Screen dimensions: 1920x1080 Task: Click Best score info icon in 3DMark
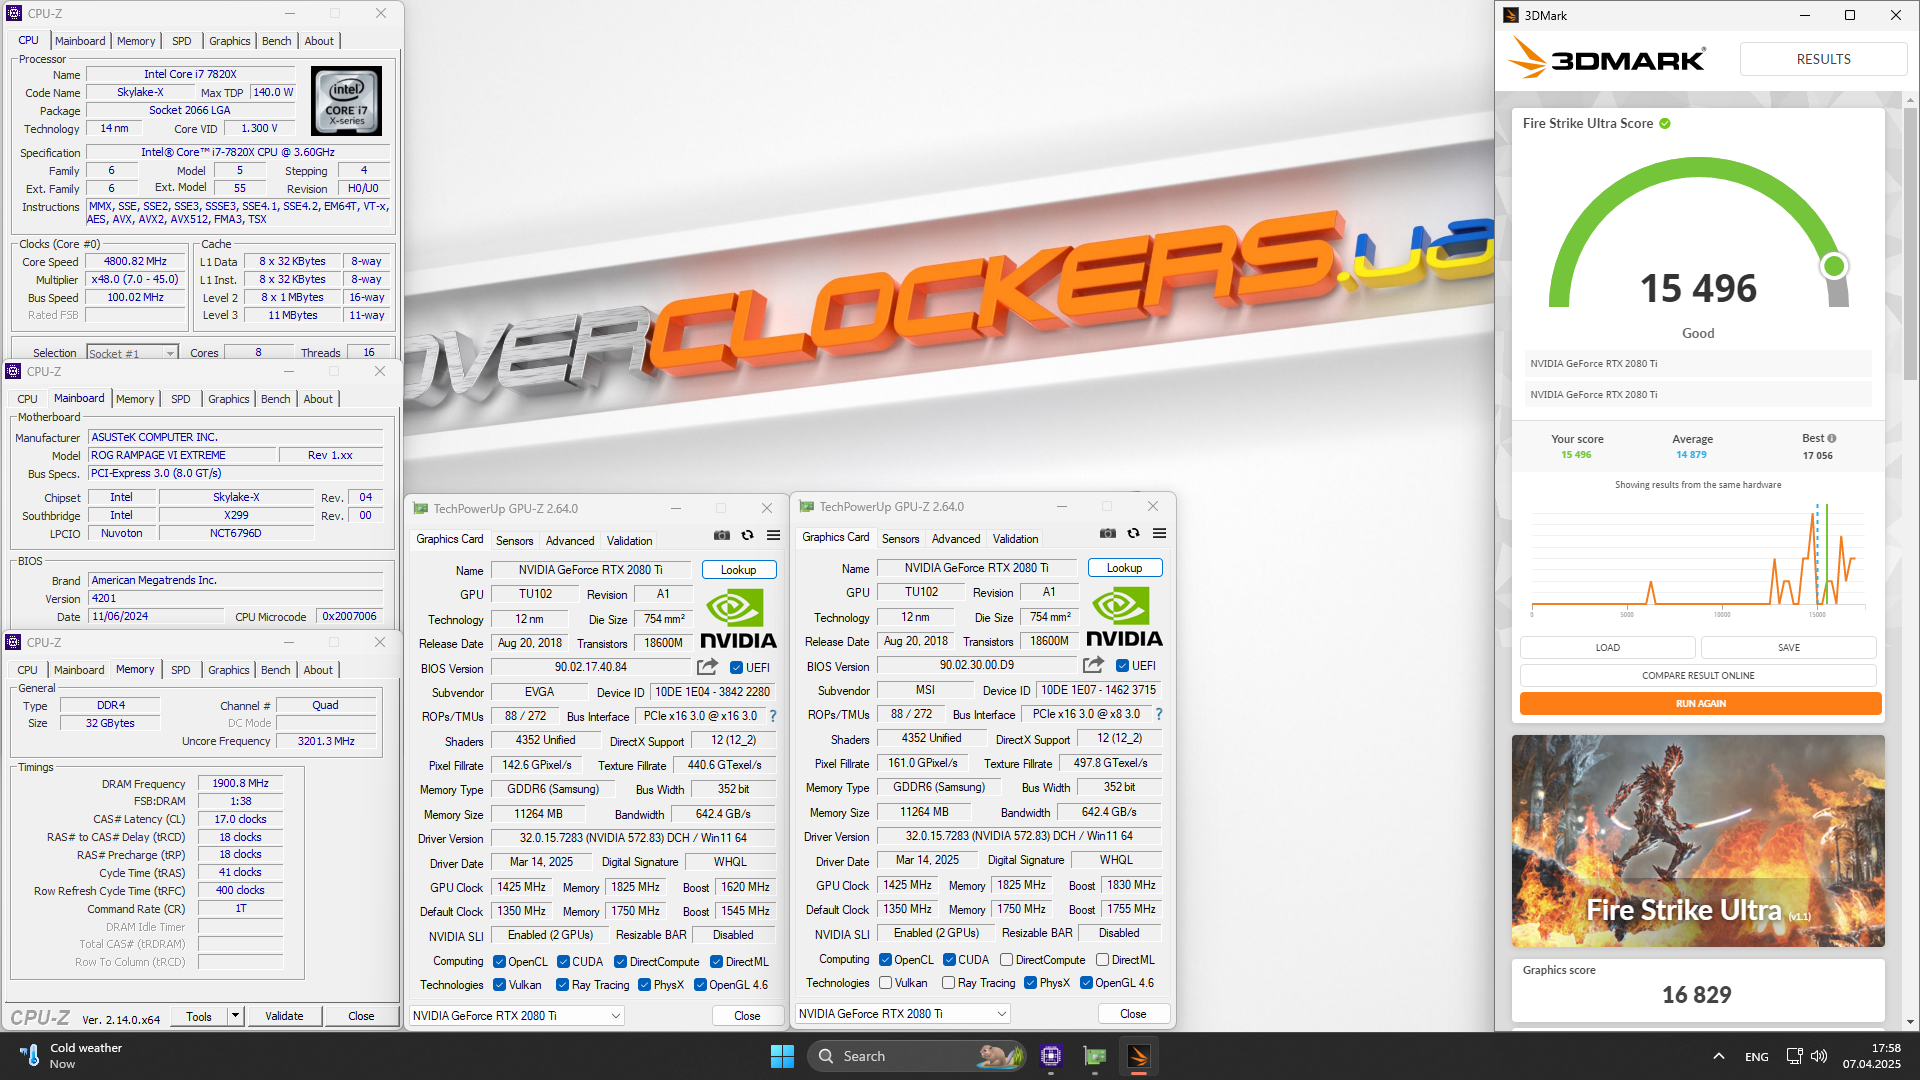coord(1832,438)
